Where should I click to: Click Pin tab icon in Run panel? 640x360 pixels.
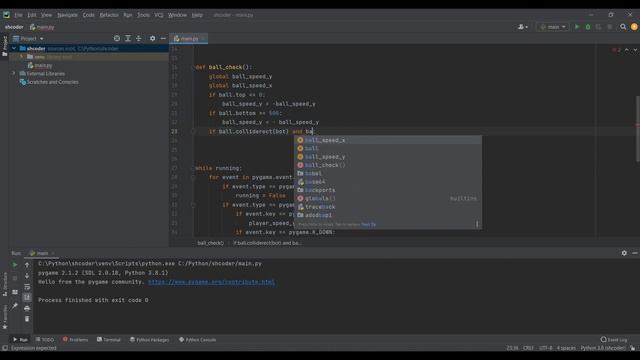point(15,306)
